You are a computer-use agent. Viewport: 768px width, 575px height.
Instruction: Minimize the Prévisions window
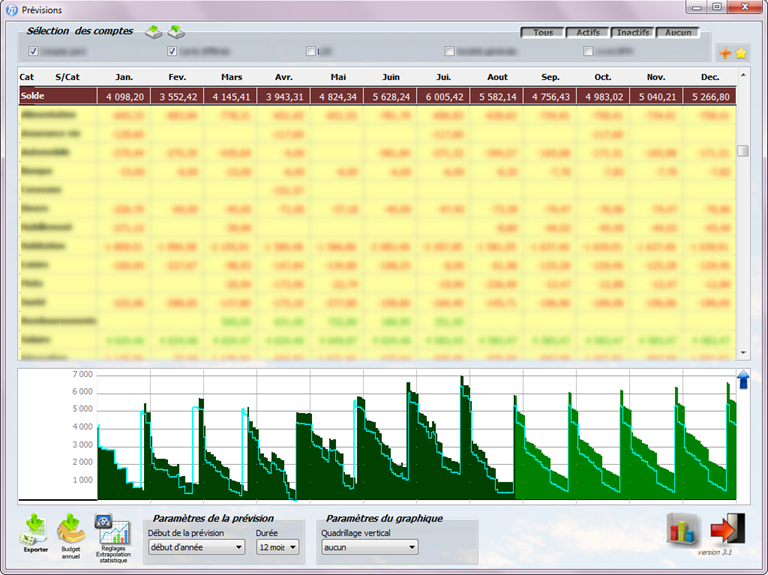(696, 7)
